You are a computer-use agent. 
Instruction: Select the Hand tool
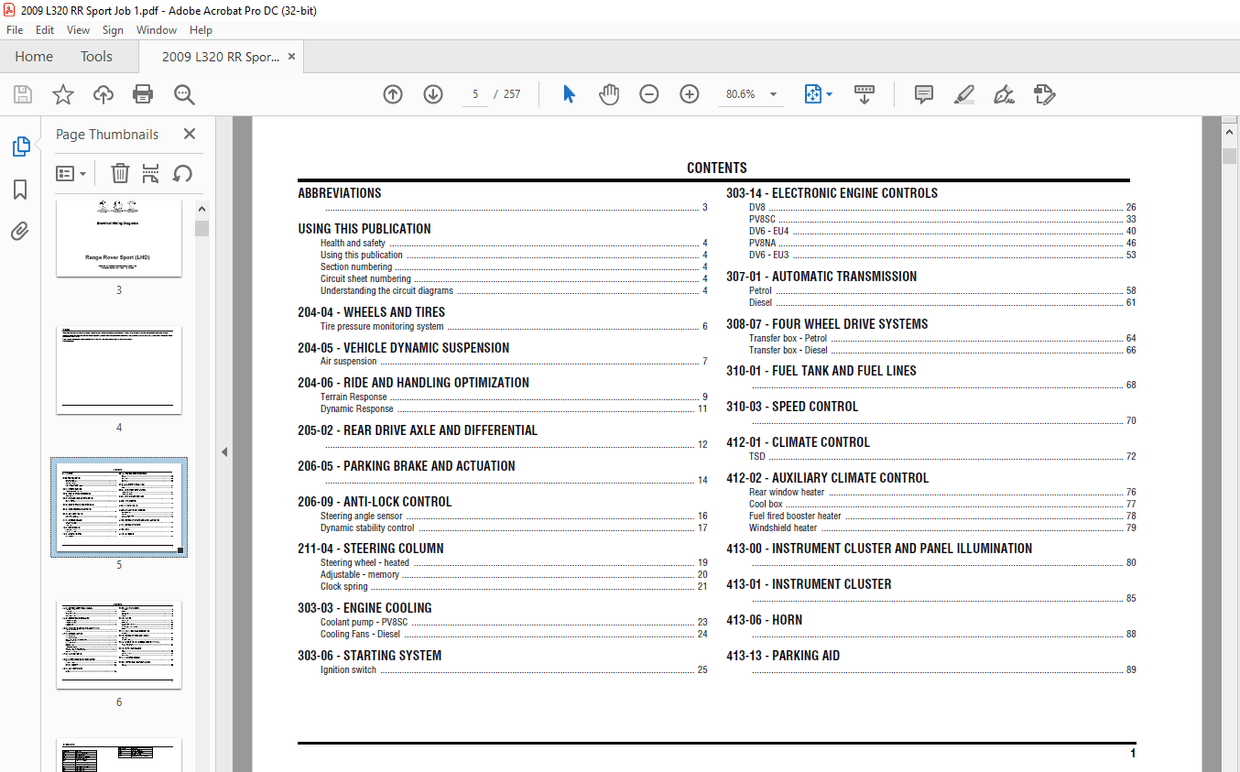609,93
